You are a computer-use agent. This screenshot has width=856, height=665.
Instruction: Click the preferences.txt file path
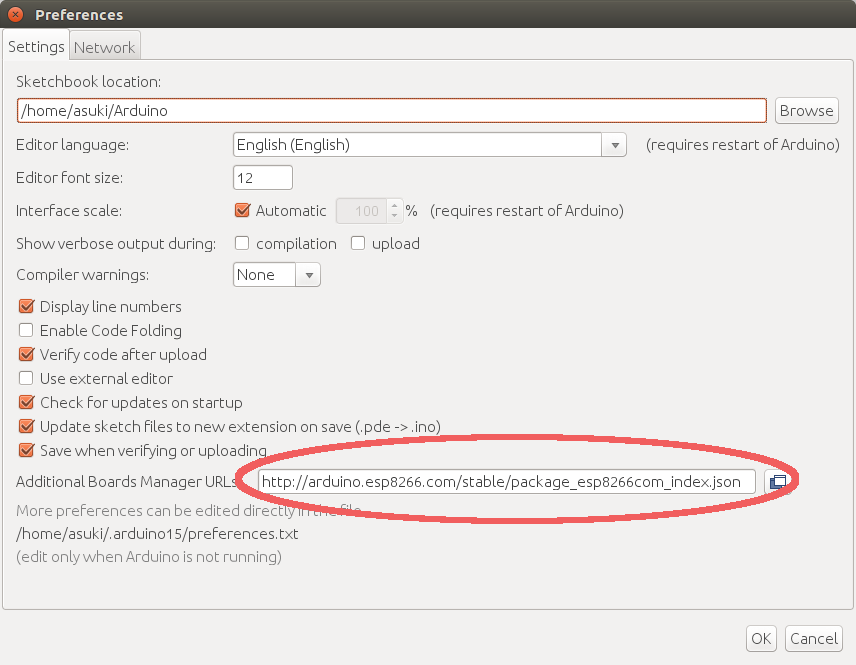(x=157, y=534)
